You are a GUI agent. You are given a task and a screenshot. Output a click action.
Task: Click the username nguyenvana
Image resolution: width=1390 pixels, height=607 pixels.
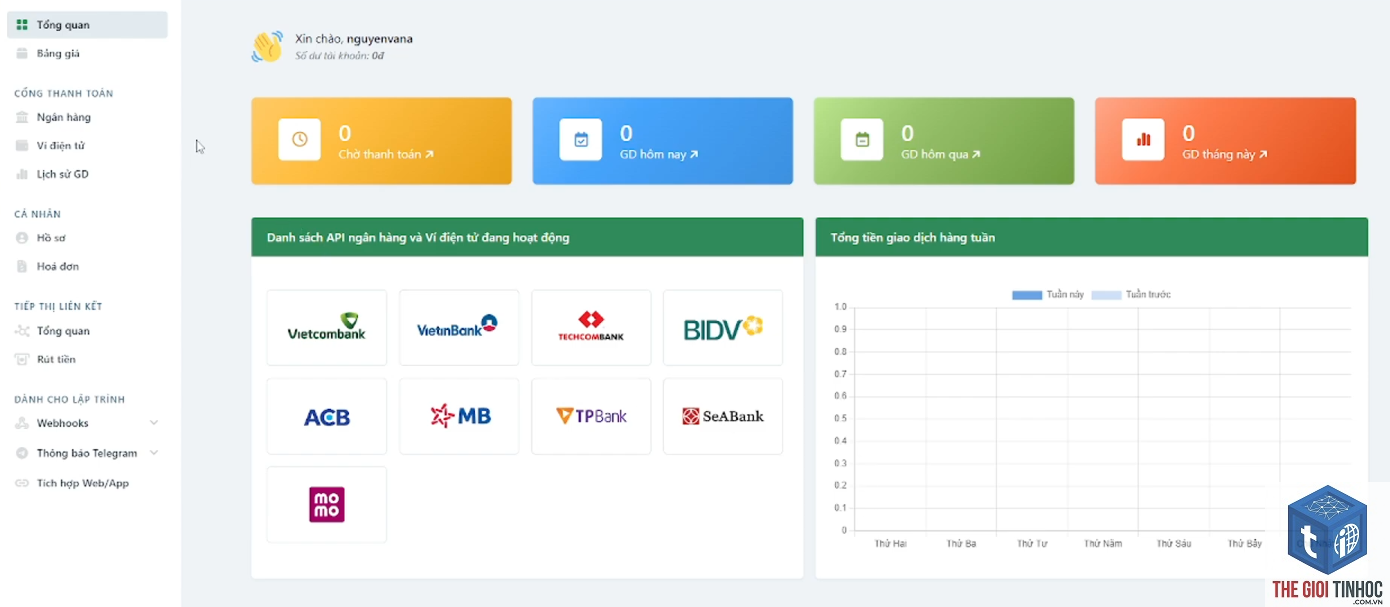point(380,39)
